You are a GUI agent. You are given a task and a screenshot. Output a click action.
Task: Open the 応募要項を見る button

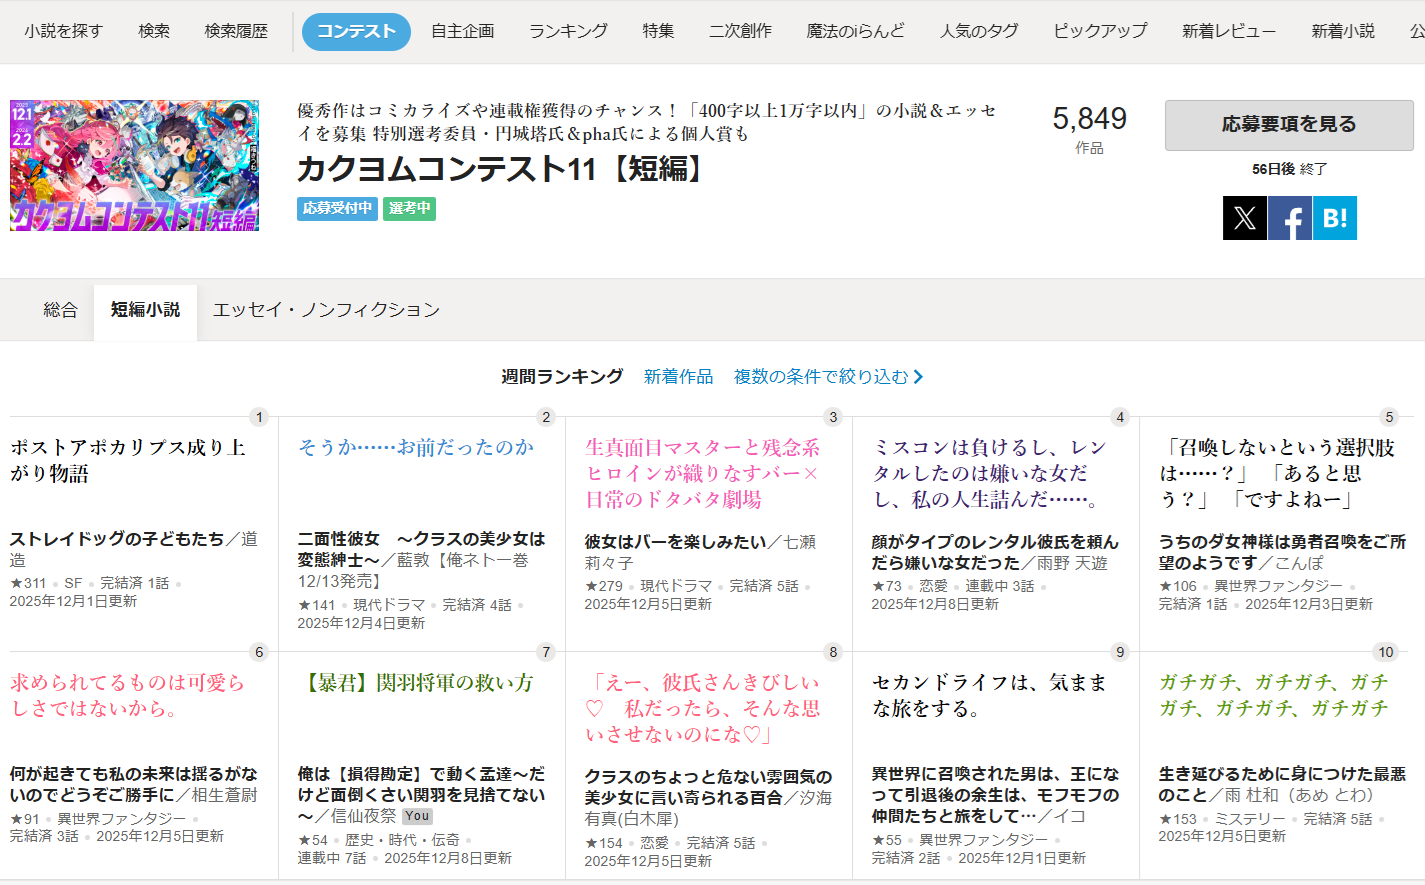[x=1288, y=125]
